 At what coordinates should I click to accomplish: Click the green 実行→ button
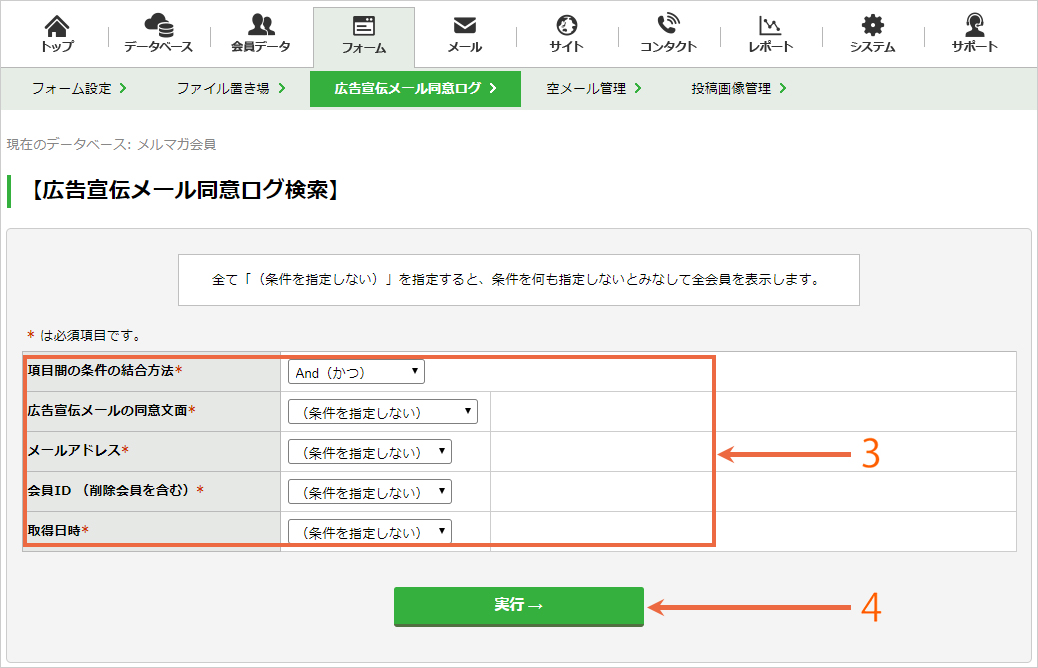[519, 605]
